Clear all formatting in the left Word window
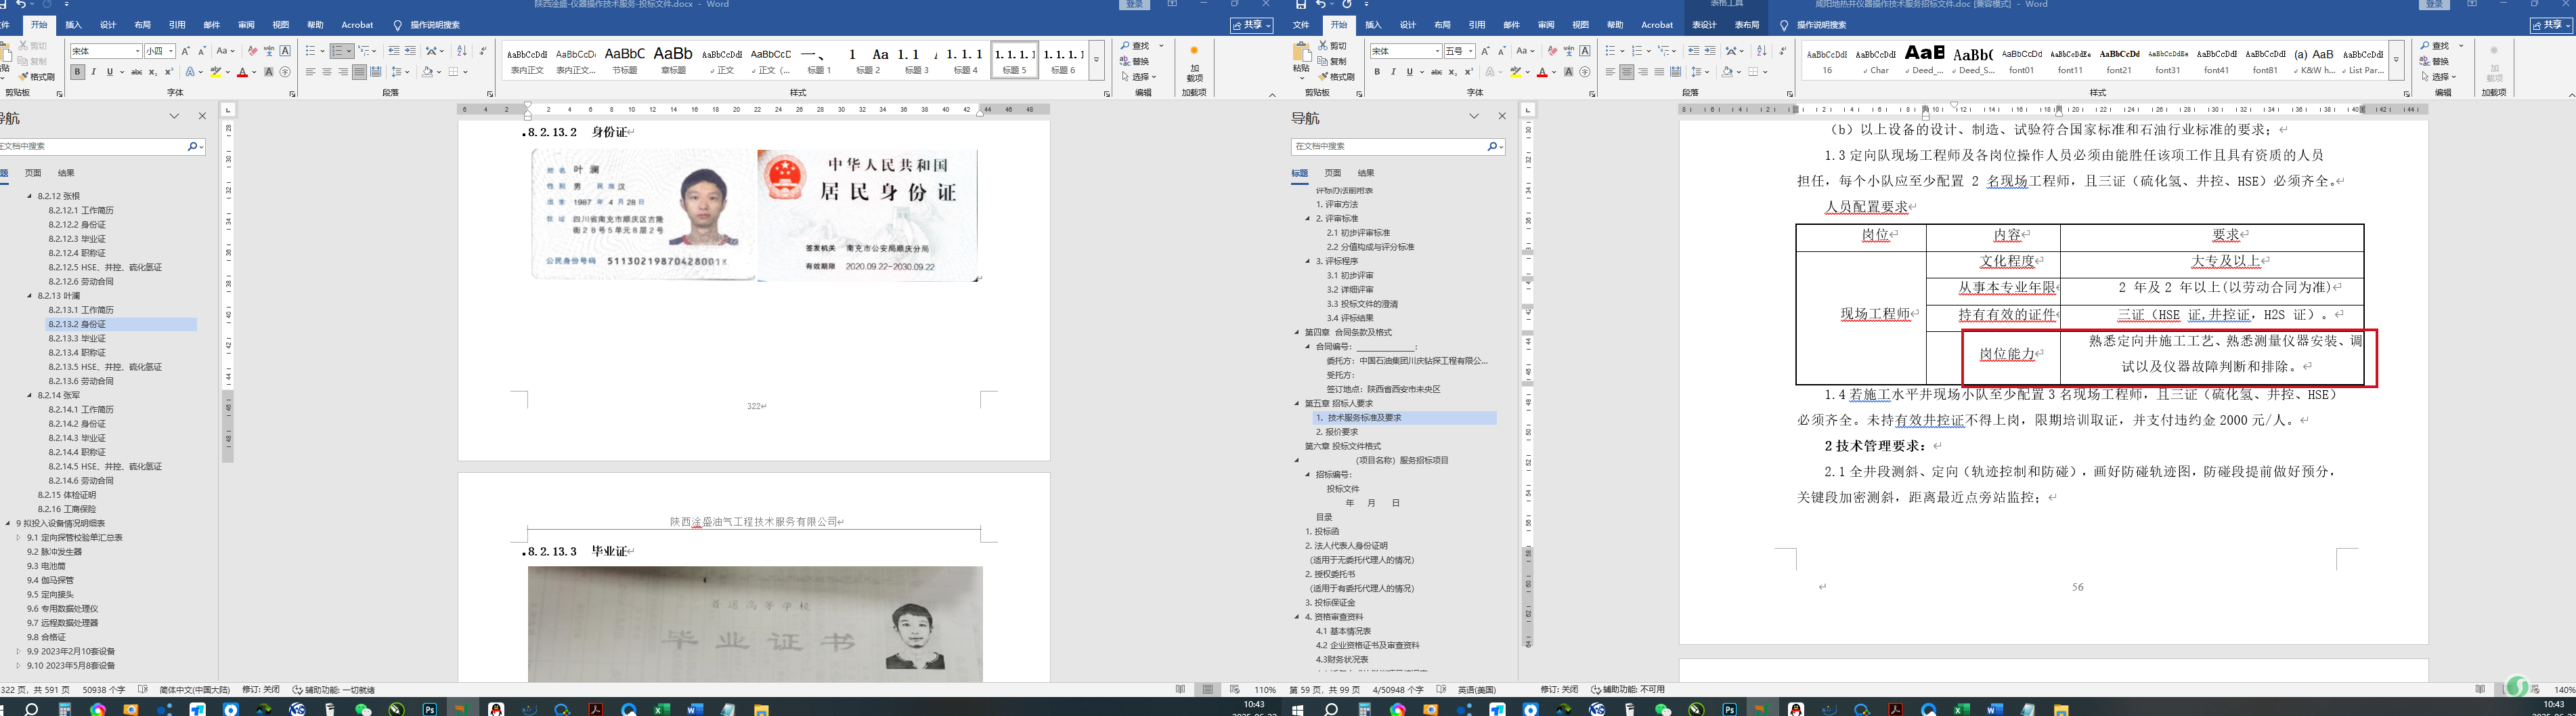This screenshot has height=716, width=2576. [252, 51]
